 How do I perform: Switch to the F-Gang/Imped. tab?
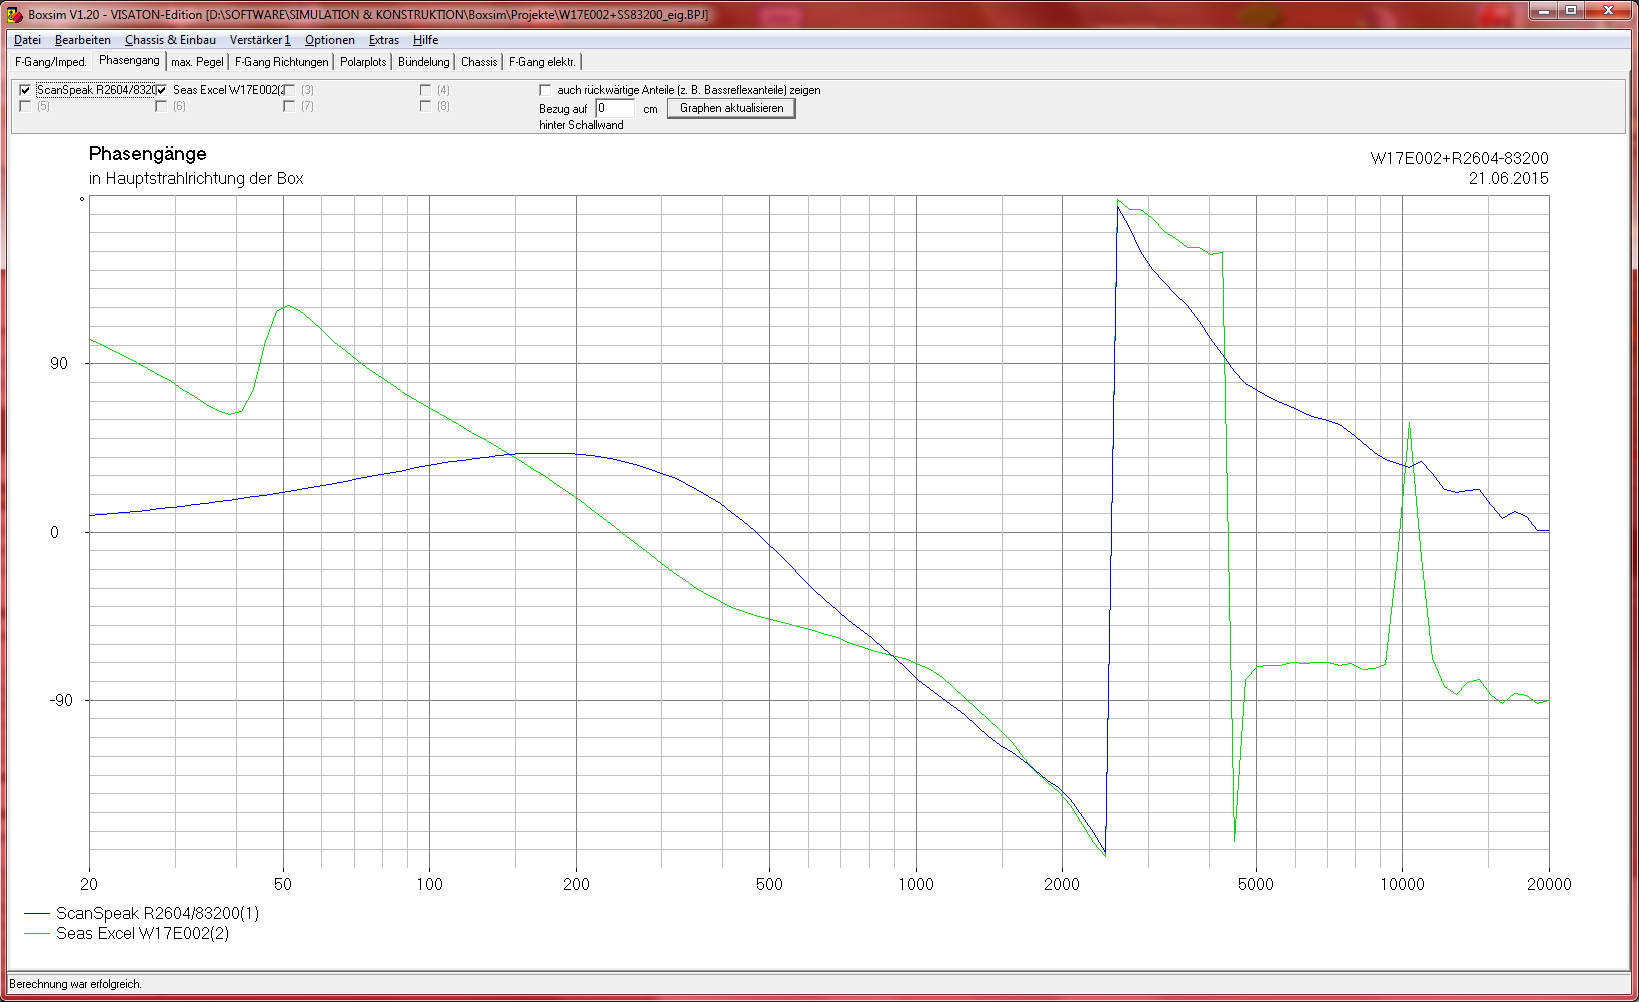click(51, 62)
